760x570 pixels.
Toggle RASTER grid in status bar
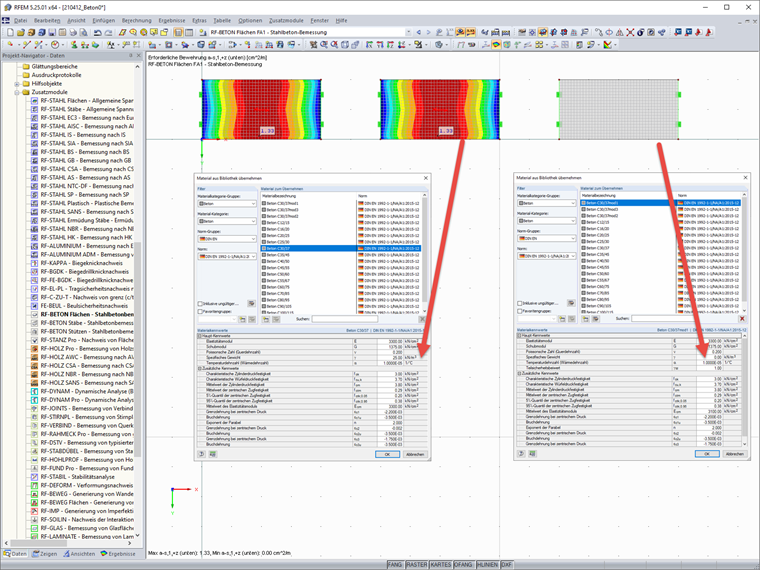(x=416, y=565)
